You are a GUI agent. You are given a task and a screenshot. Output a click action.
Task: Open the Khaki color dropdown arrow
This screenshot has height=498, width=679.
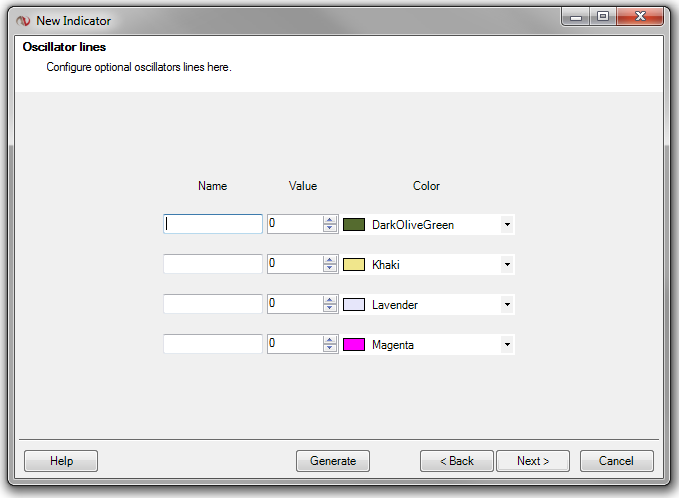(507, 265)
